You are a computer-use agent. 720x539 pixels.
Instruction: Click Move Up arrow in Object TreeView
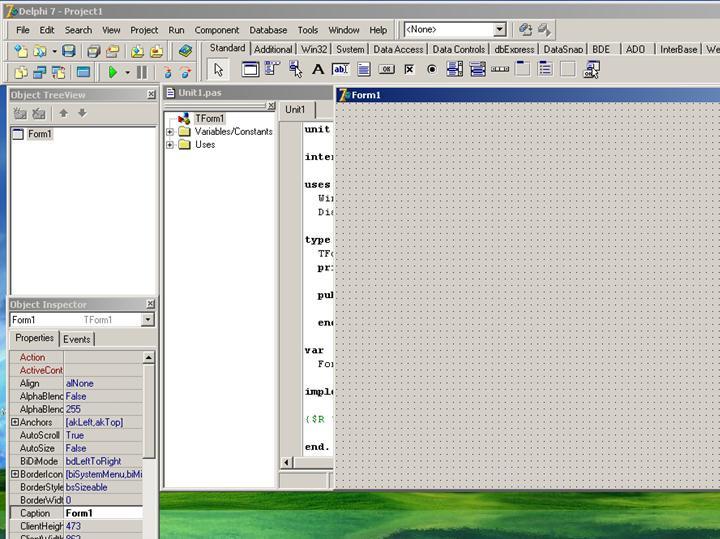63,113
